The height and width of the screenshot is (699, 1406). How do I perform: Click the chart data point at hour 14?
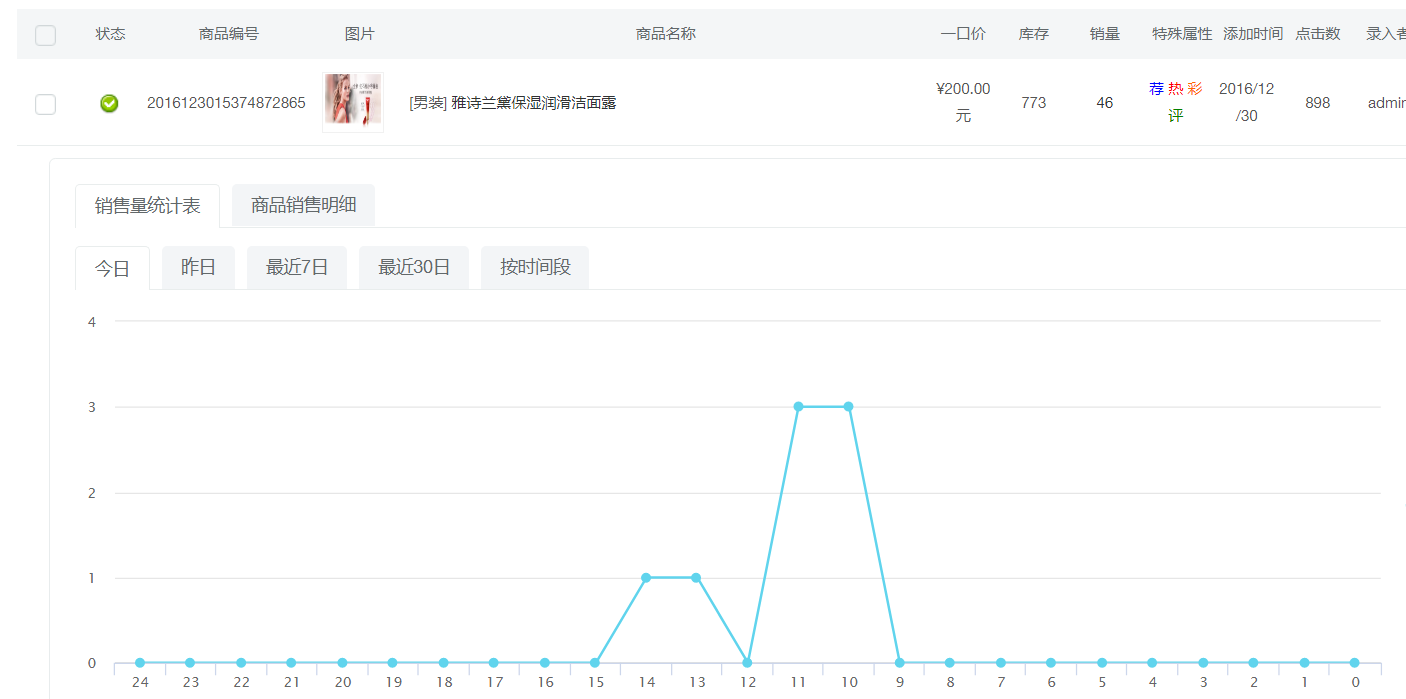(x=646, y=577)
